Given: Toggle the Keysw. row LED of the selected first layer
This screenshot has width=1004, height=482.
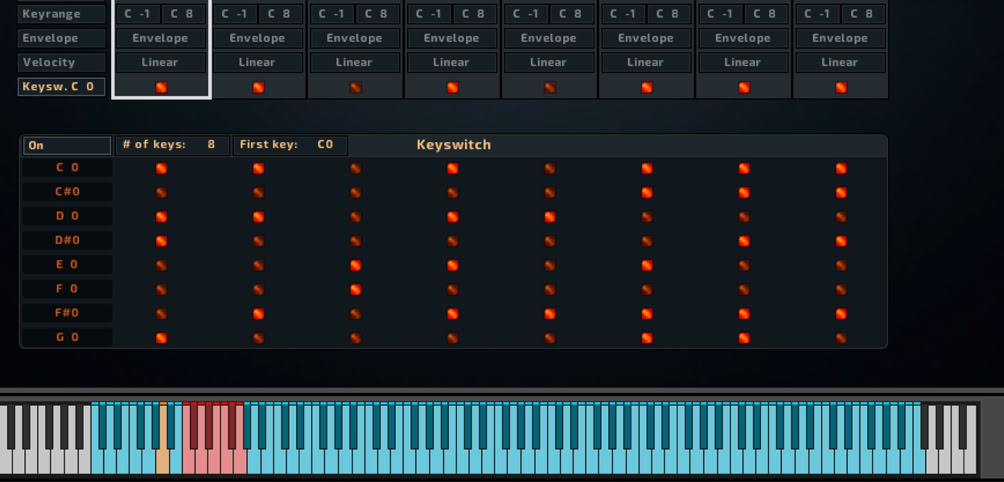Looking at the screenshot, I should pos(161,88).
